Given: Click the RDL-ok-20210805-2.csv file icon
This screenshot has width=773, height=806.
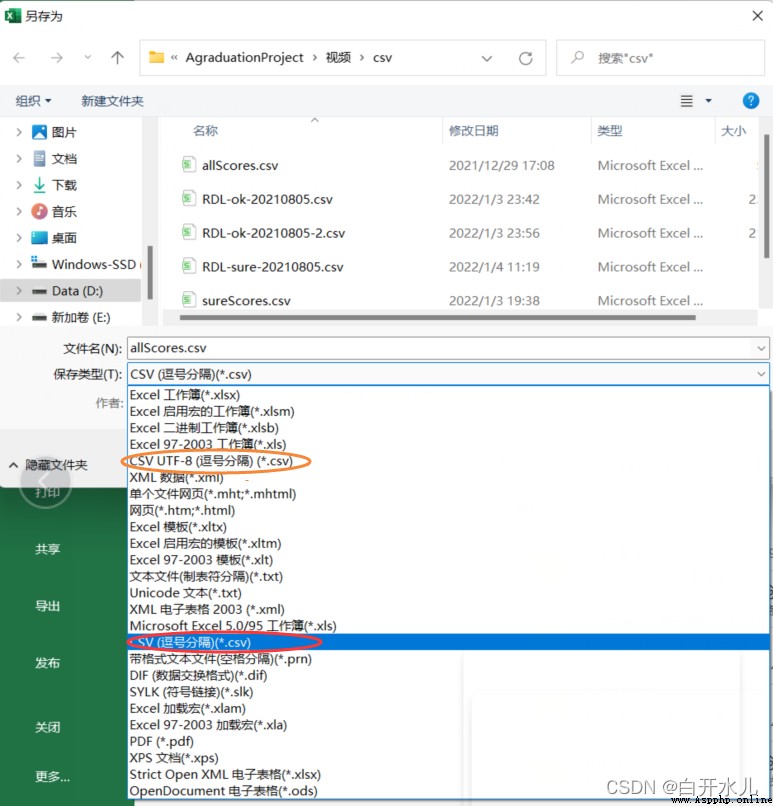Looking at the screenshot, I should (x=189, y=232).
